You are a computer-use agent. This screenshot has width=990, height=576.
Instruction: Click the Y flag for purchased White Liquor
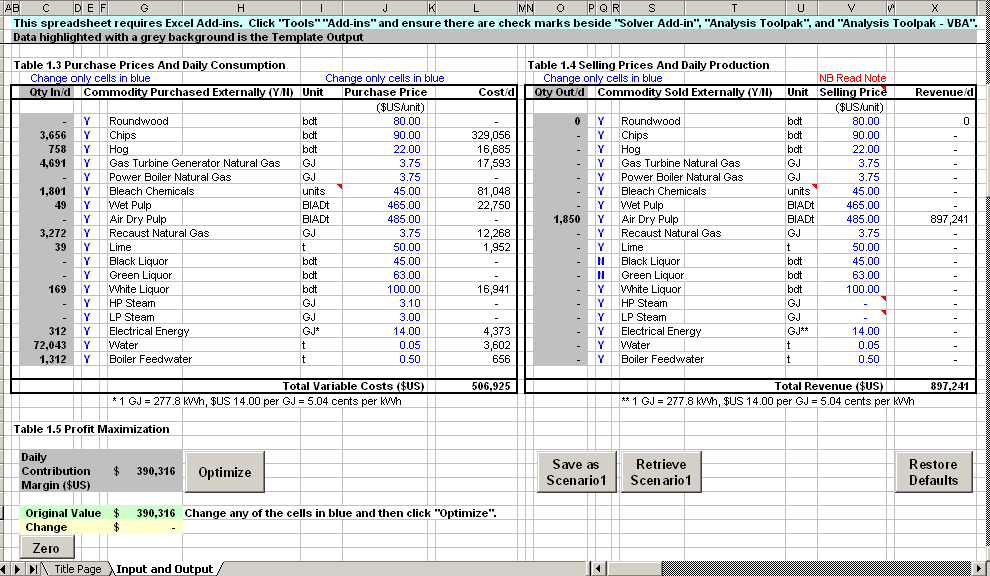(x=87, y=289)
